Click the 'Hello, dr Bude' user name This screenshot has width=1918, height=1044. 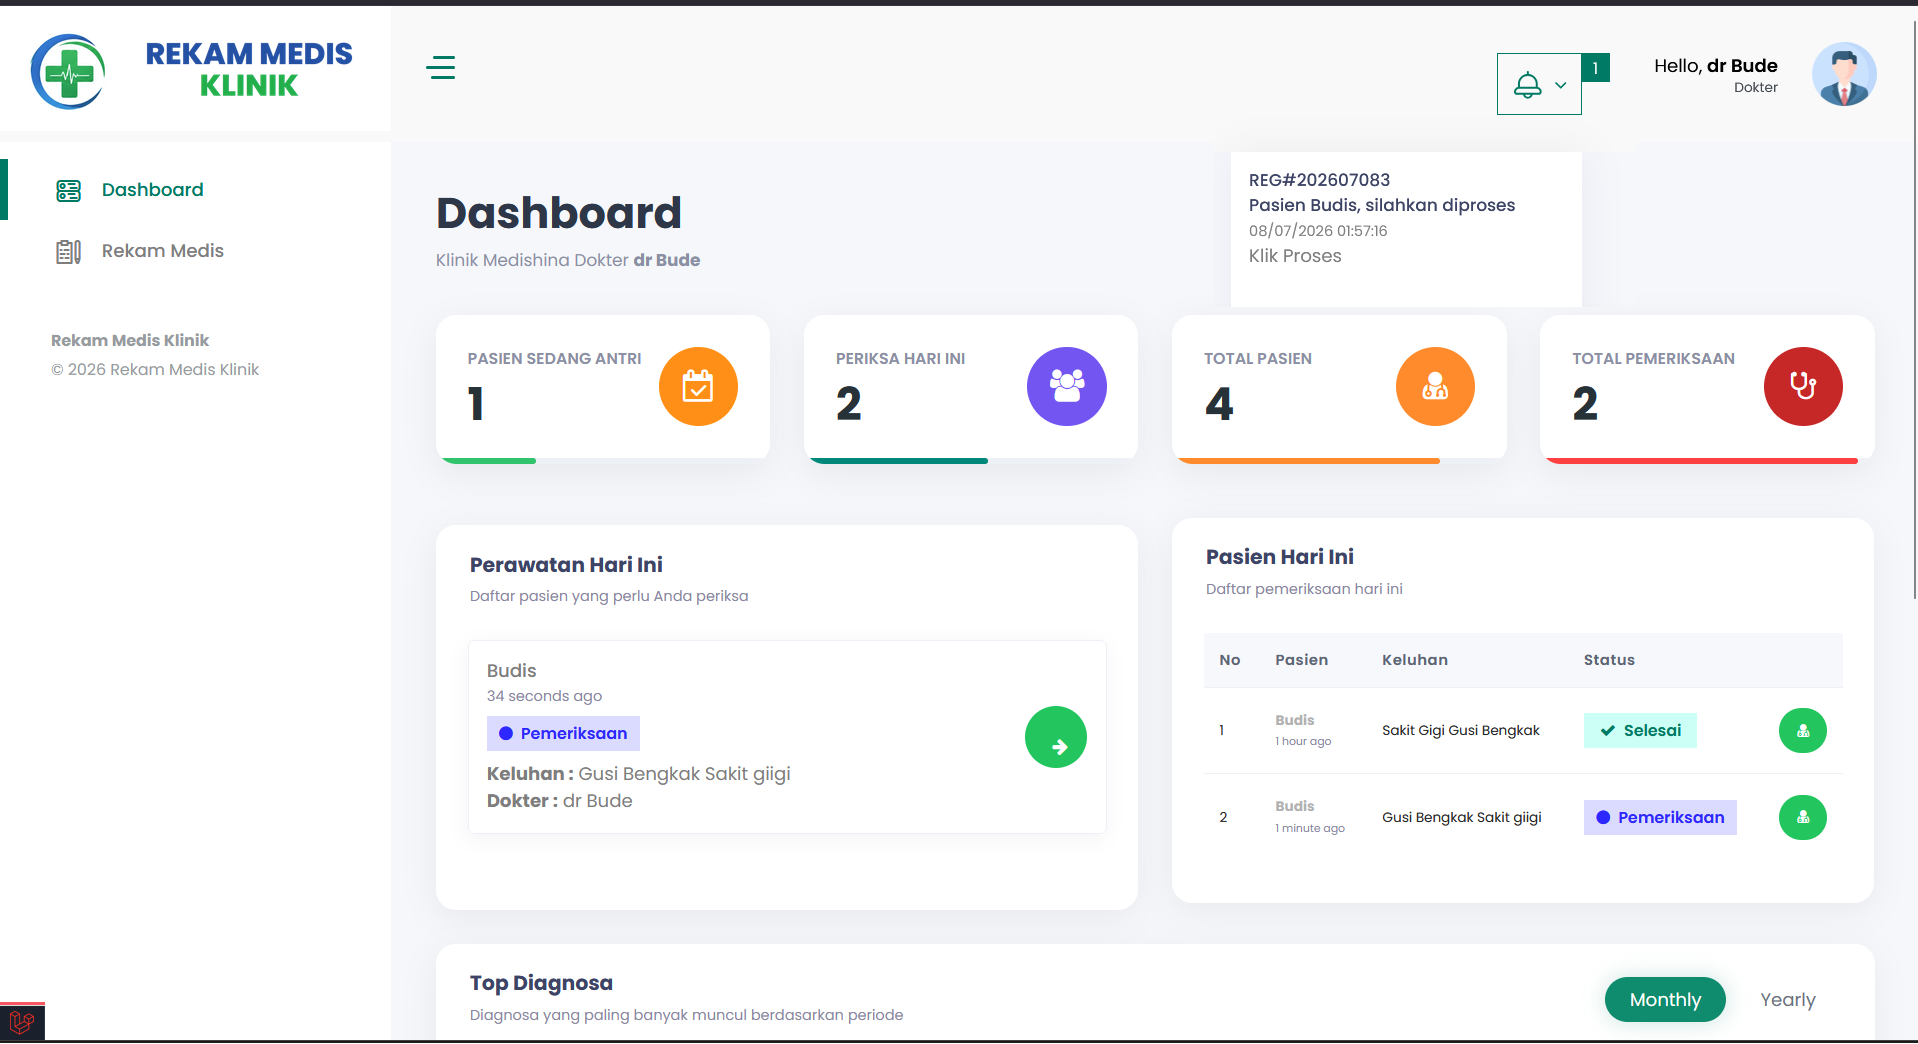(1715, 66)
